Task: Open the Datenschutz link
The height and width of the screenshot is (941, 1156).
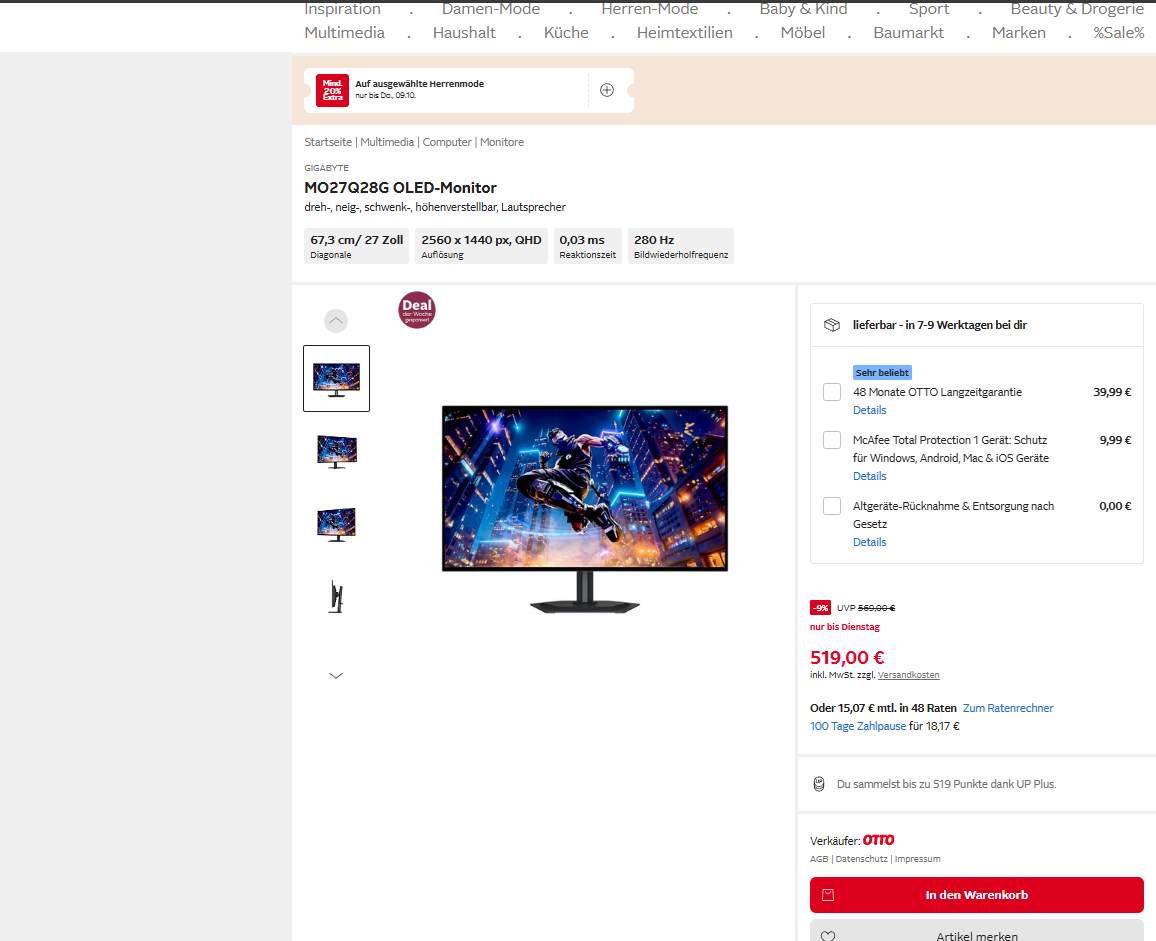Action: 862,859
